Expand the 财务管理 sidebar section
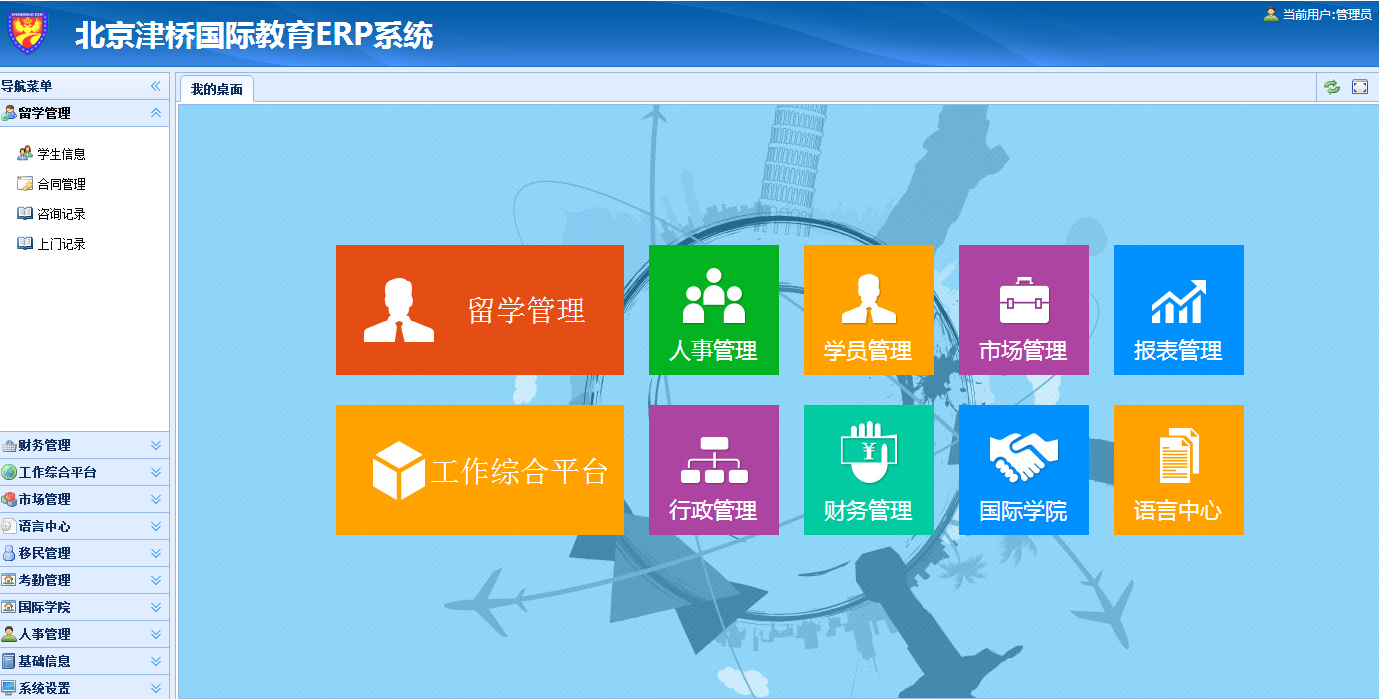 (x=155, y=446)
